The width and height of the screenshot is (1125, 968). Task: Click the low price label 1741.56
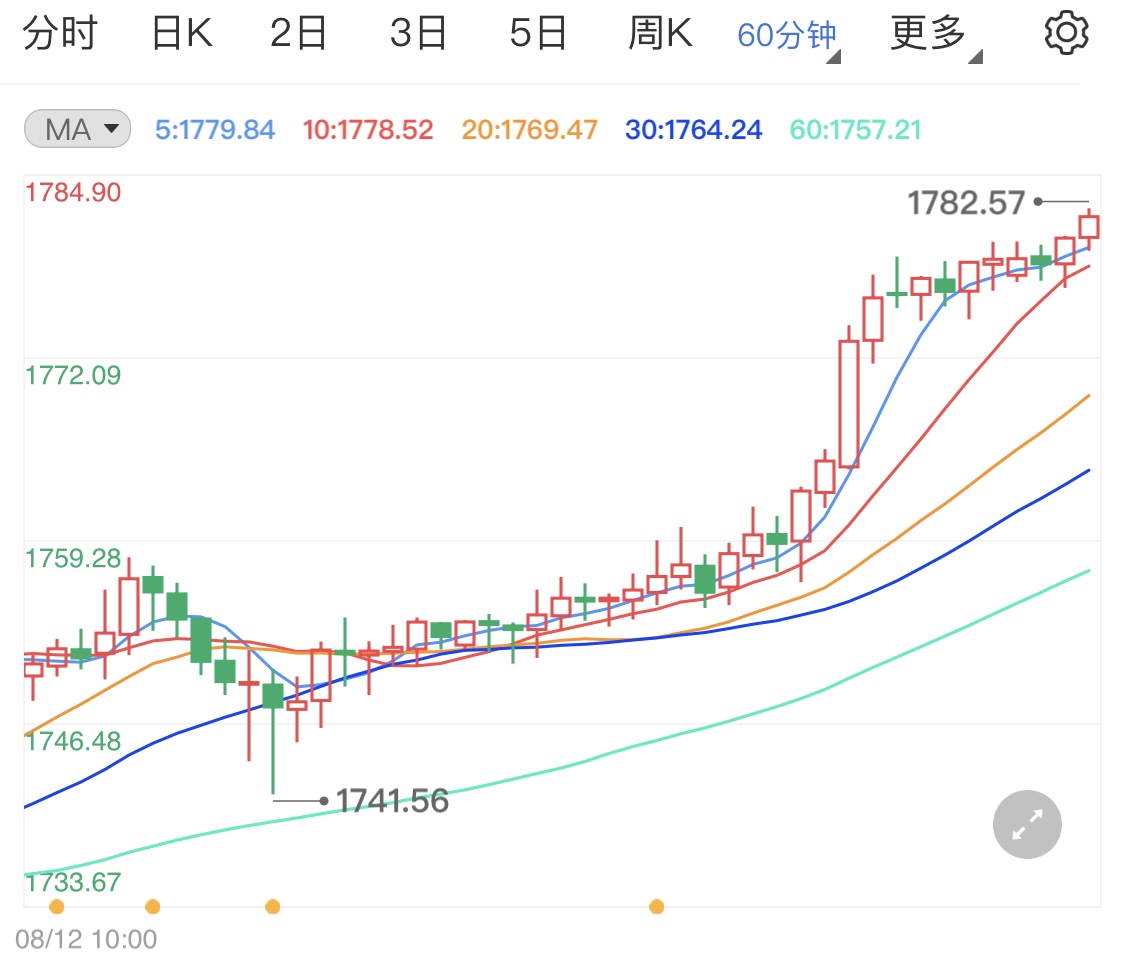pos(392,801)
